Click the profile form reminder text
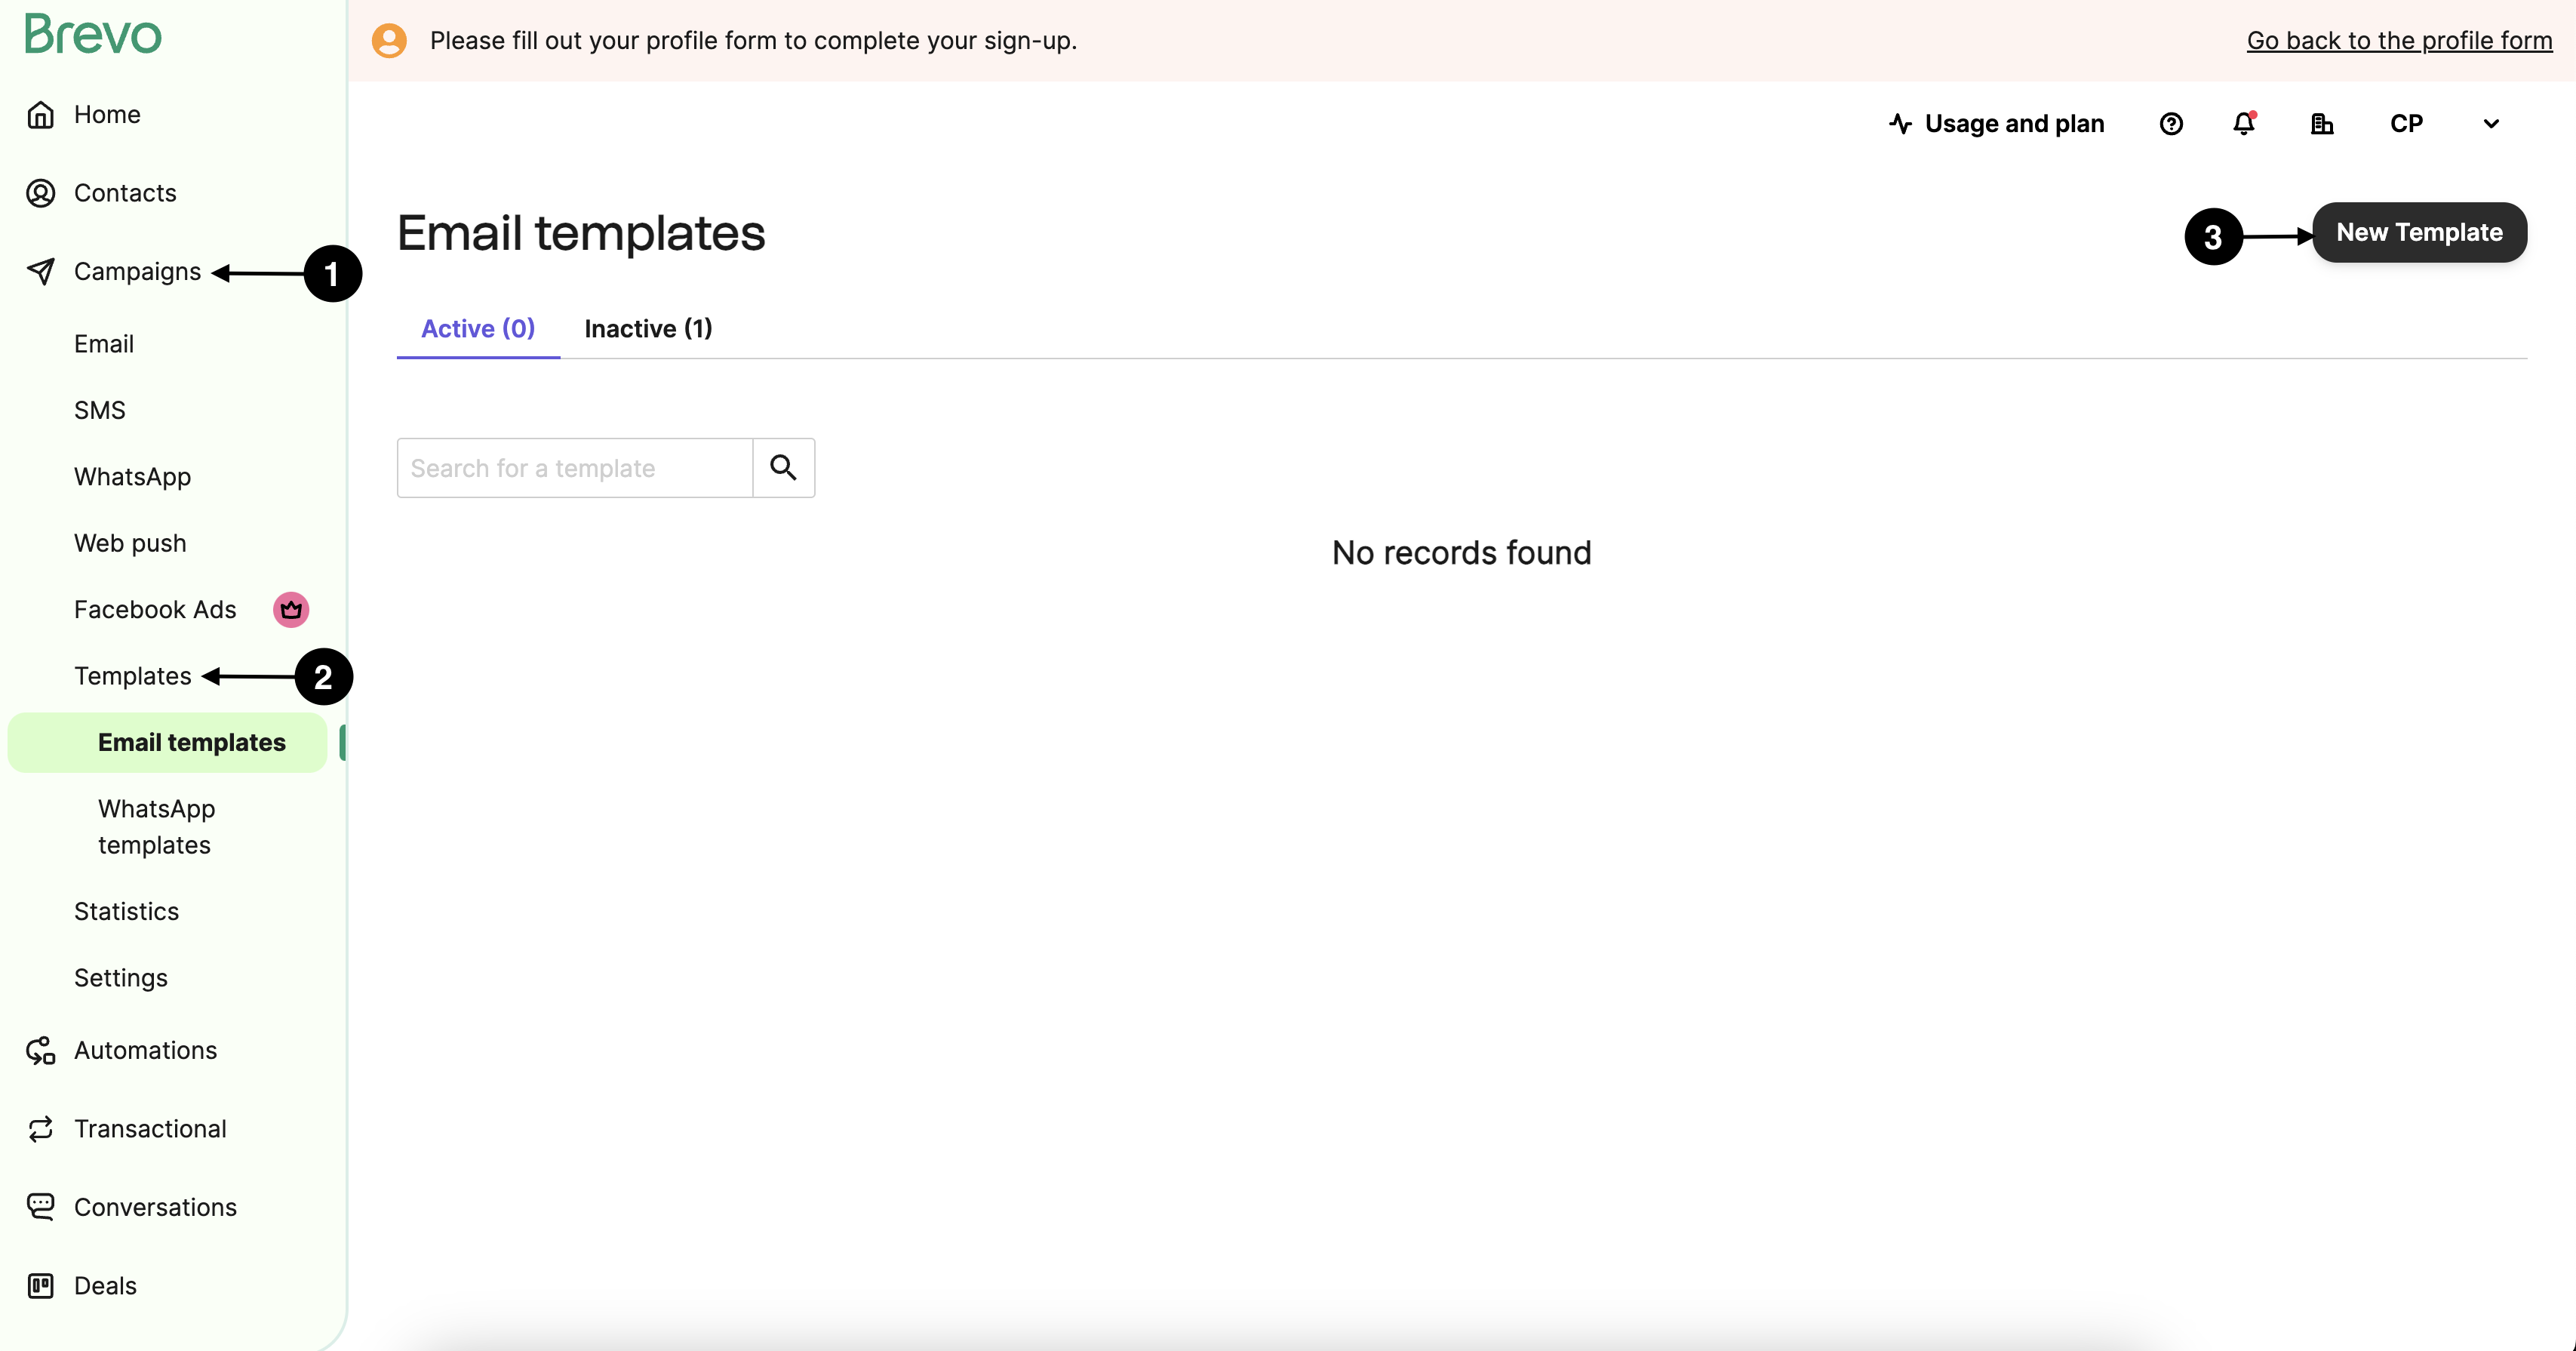Screen dimensions: 2576x1351 (x=753, y=41)
